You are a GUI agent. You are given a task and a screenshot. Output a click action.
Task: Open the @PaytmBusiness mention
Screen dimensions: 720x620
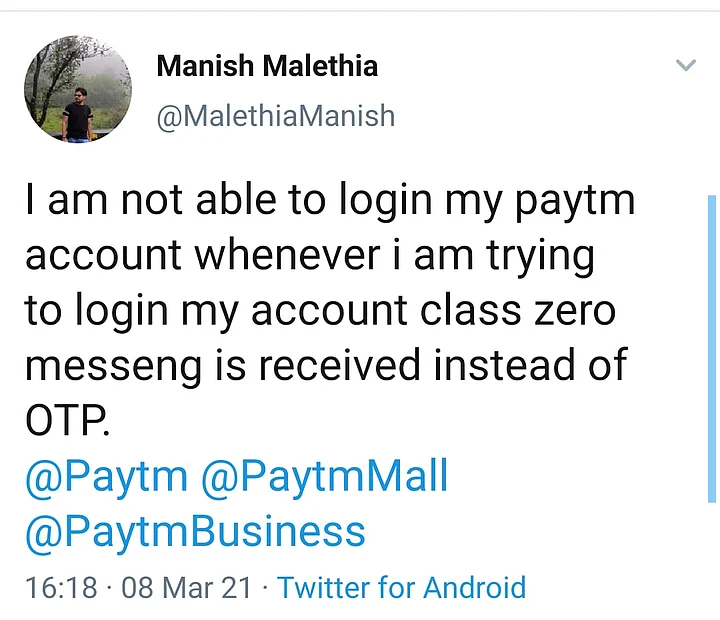tap(195, 531)
